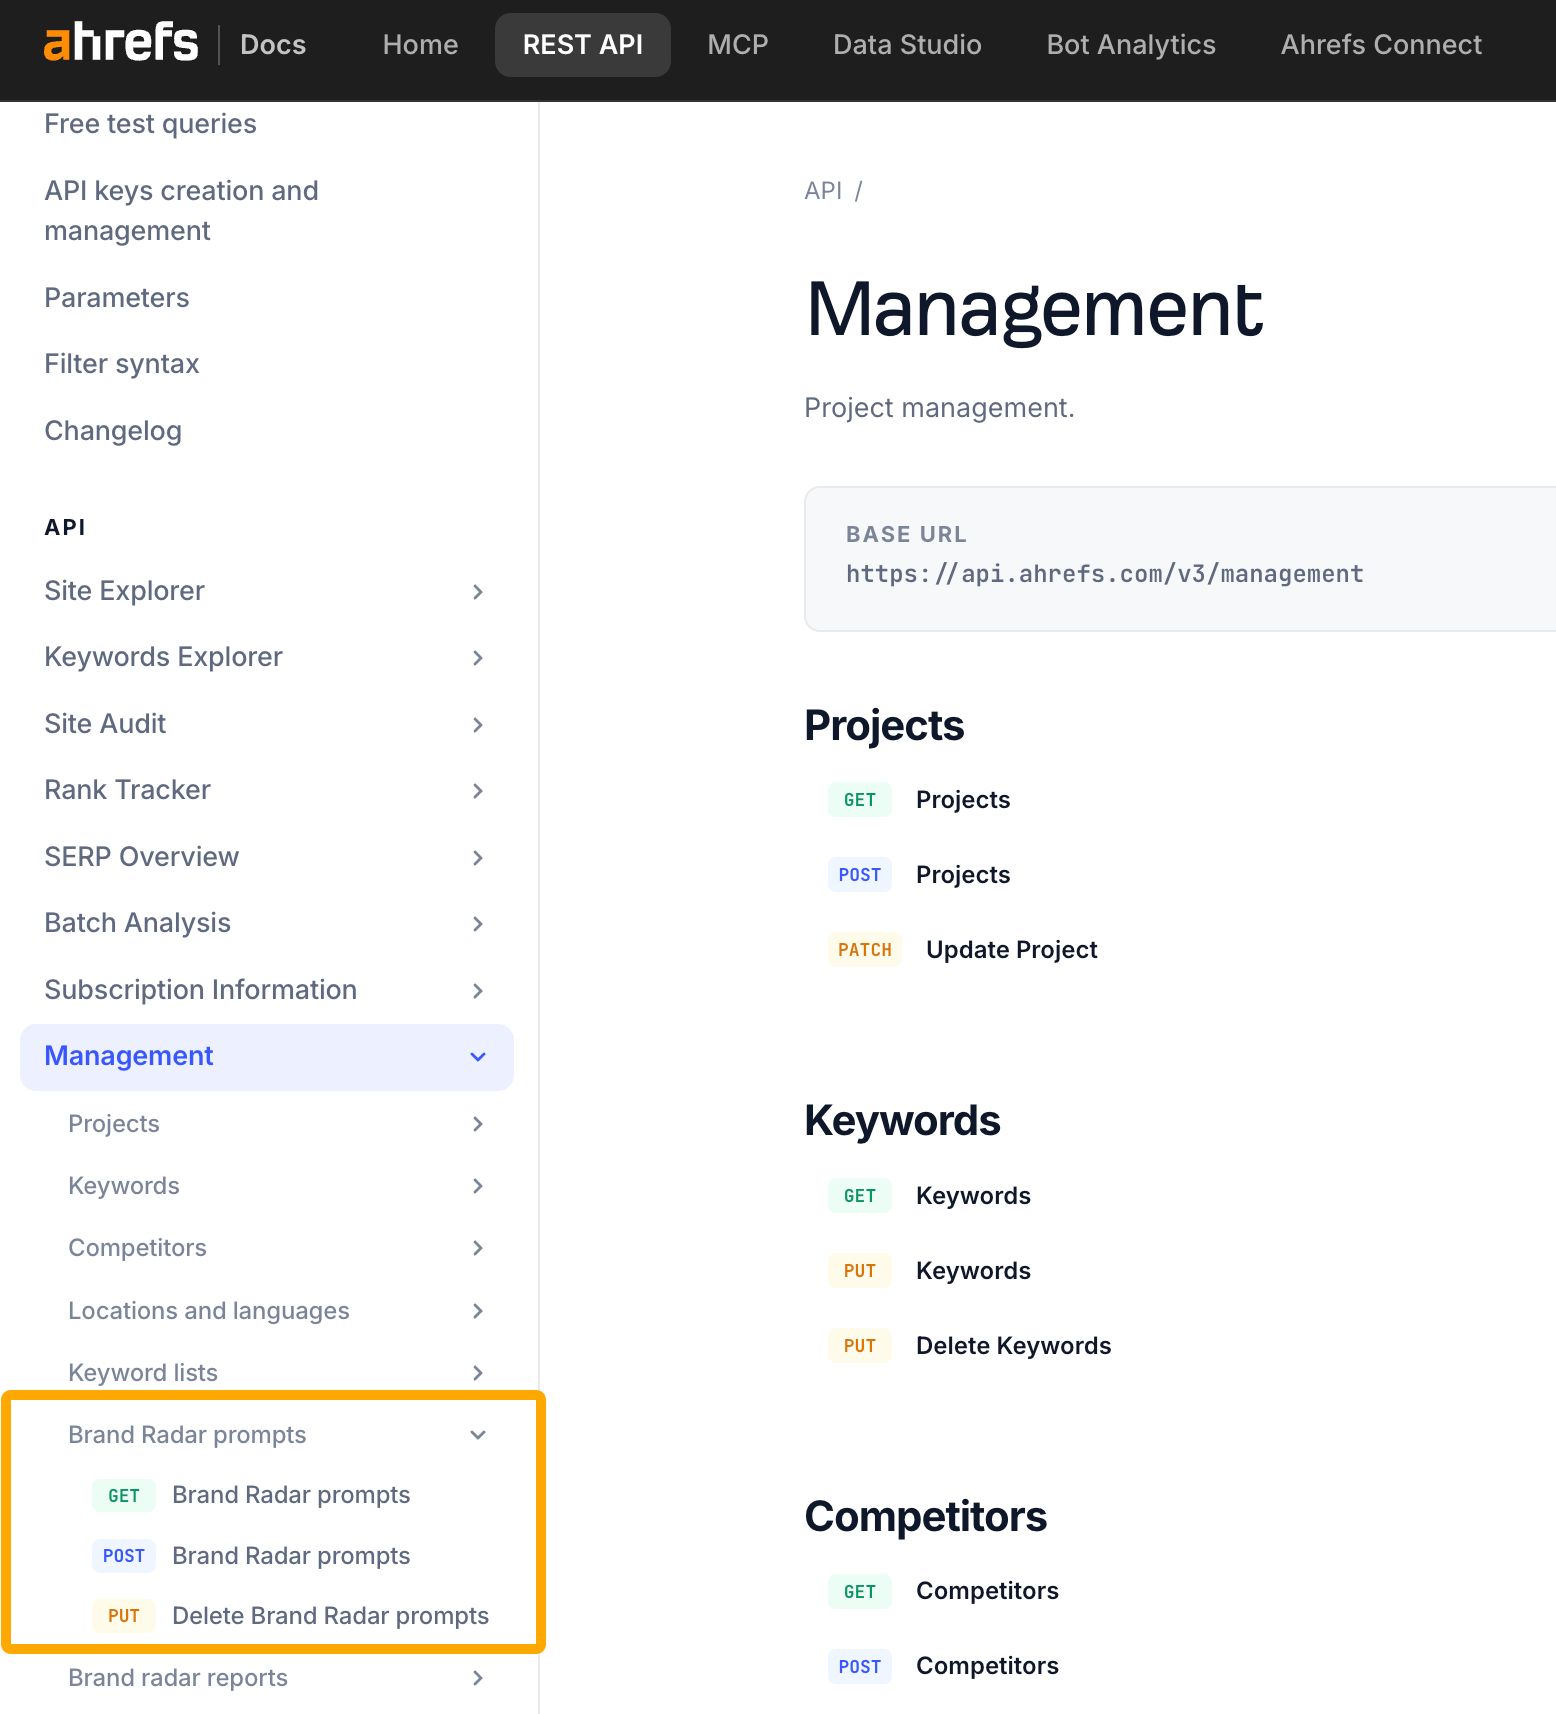Screen dimensions: 1556x1714
Task: Open the Home tab
Action: coord(420,45)
